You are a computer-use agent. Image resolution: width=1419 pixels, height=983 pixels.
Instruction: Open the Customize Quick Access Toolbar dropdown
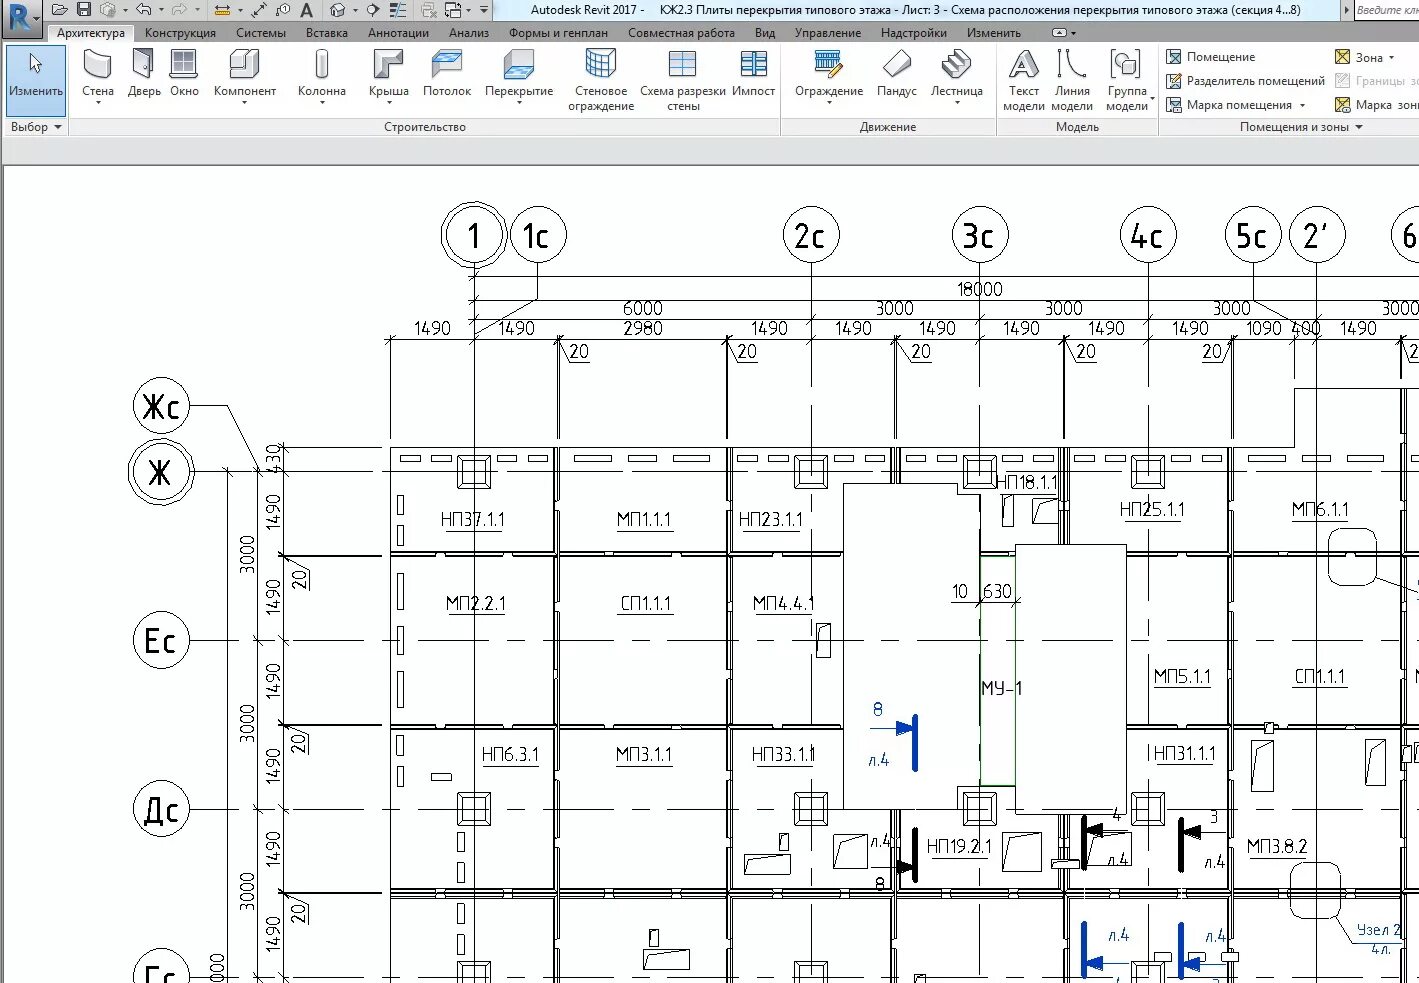[x=484, y=10]
